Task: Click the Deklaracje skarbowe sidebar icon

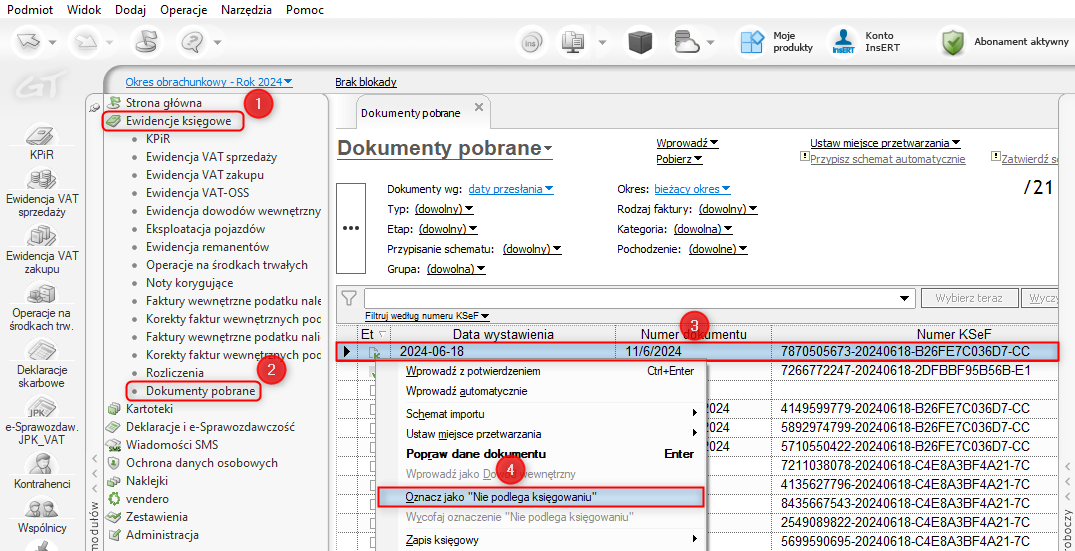Action: click(x=41, y=352)
